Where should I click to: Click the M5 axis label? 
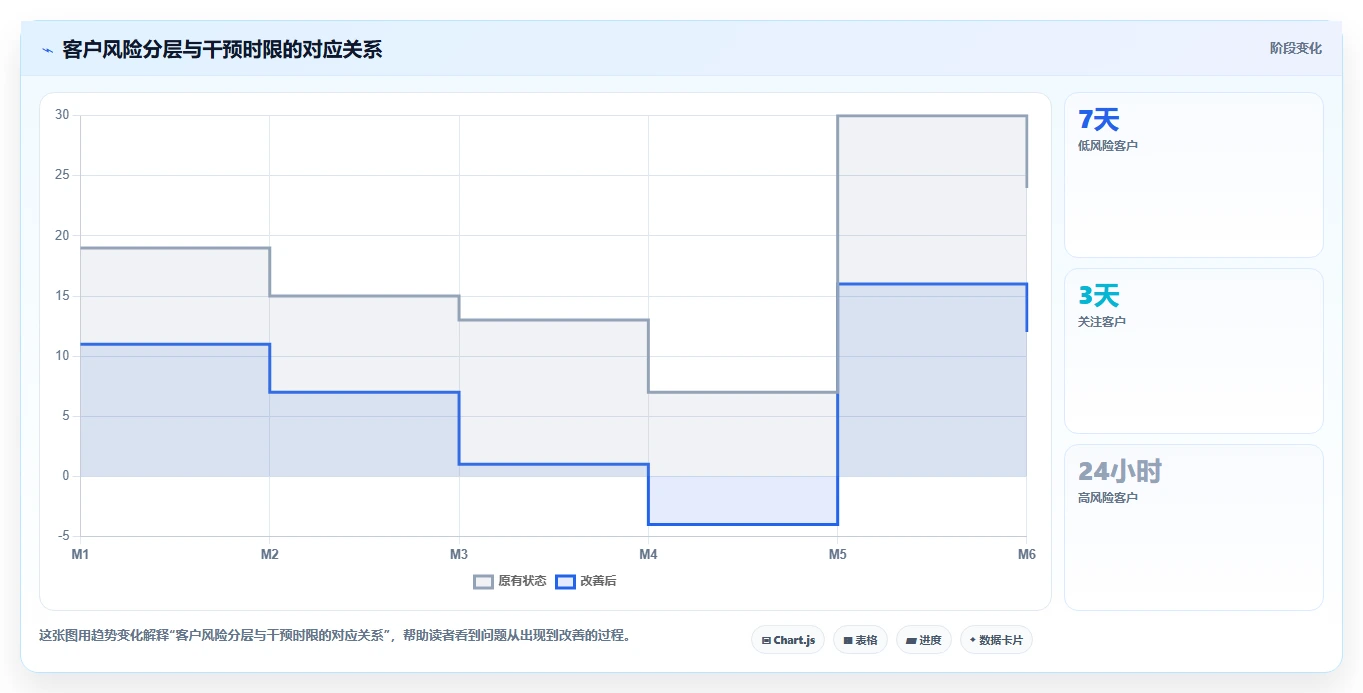point(837,554)
